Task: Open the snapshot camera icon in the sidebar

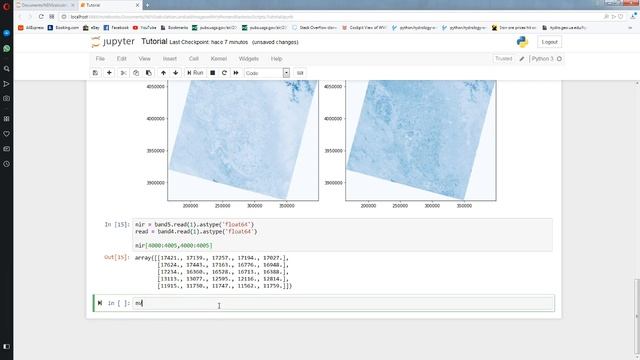Action: coord(7,98)
